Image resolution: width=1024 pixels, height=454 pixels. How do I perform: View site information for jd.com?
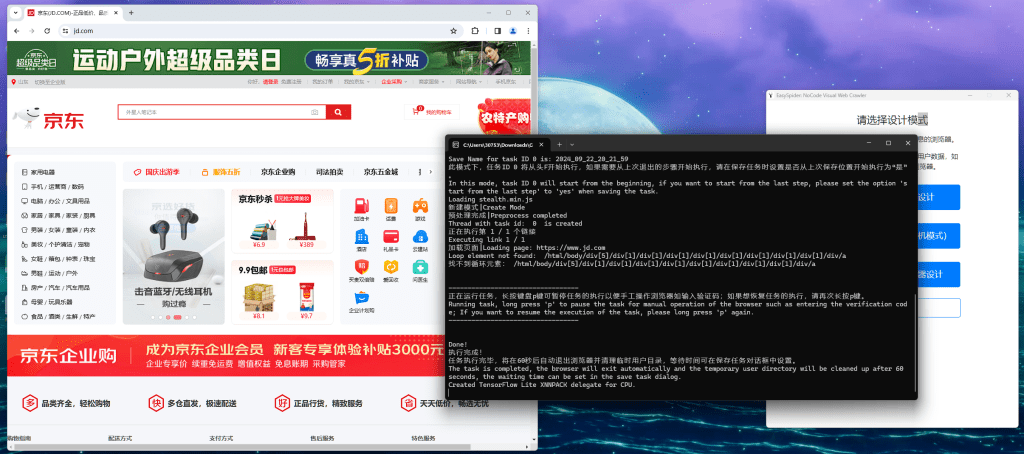click(65, 31)
